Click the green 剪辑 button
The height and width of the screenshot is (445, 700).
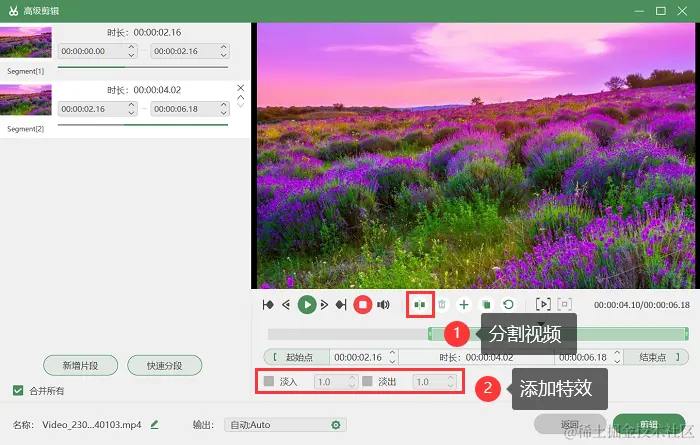click(x=649, y=424)
